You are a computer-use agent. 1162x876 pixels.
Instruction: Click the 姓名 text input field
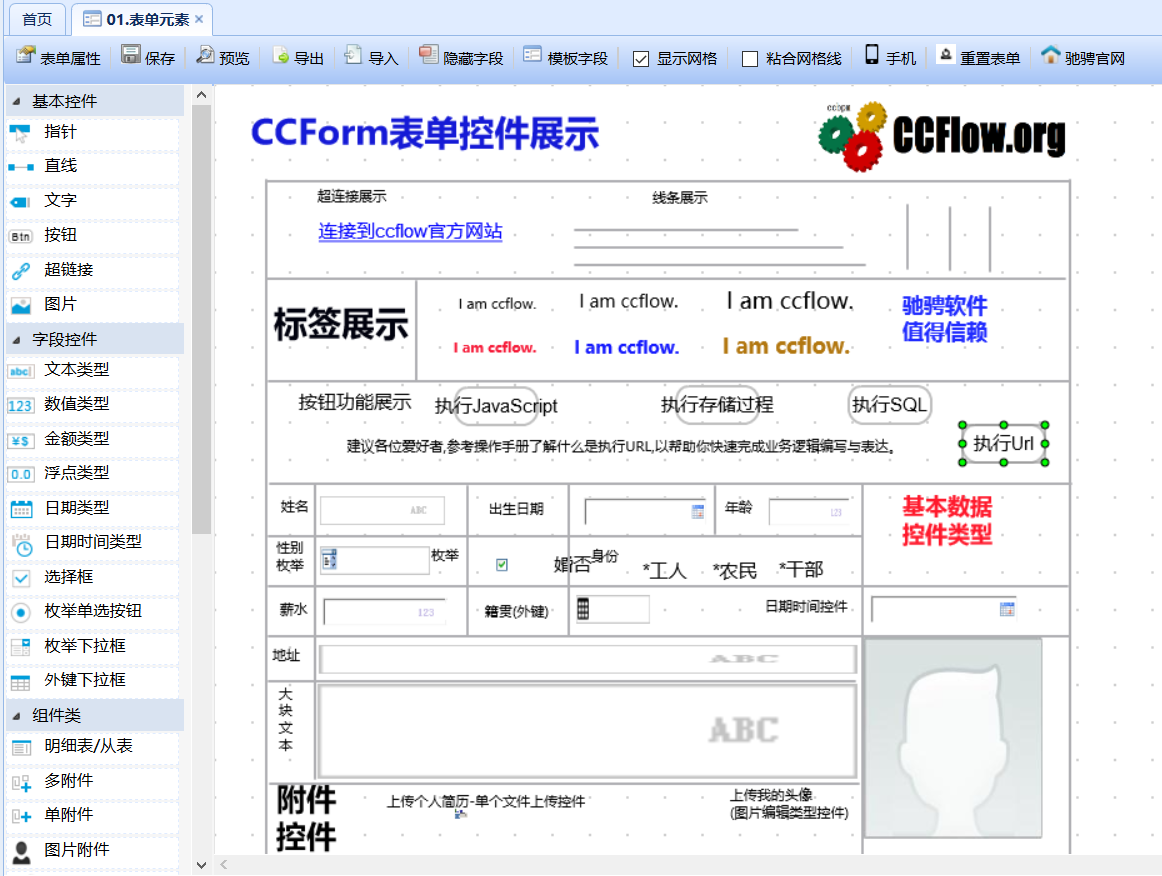(382, 511)
